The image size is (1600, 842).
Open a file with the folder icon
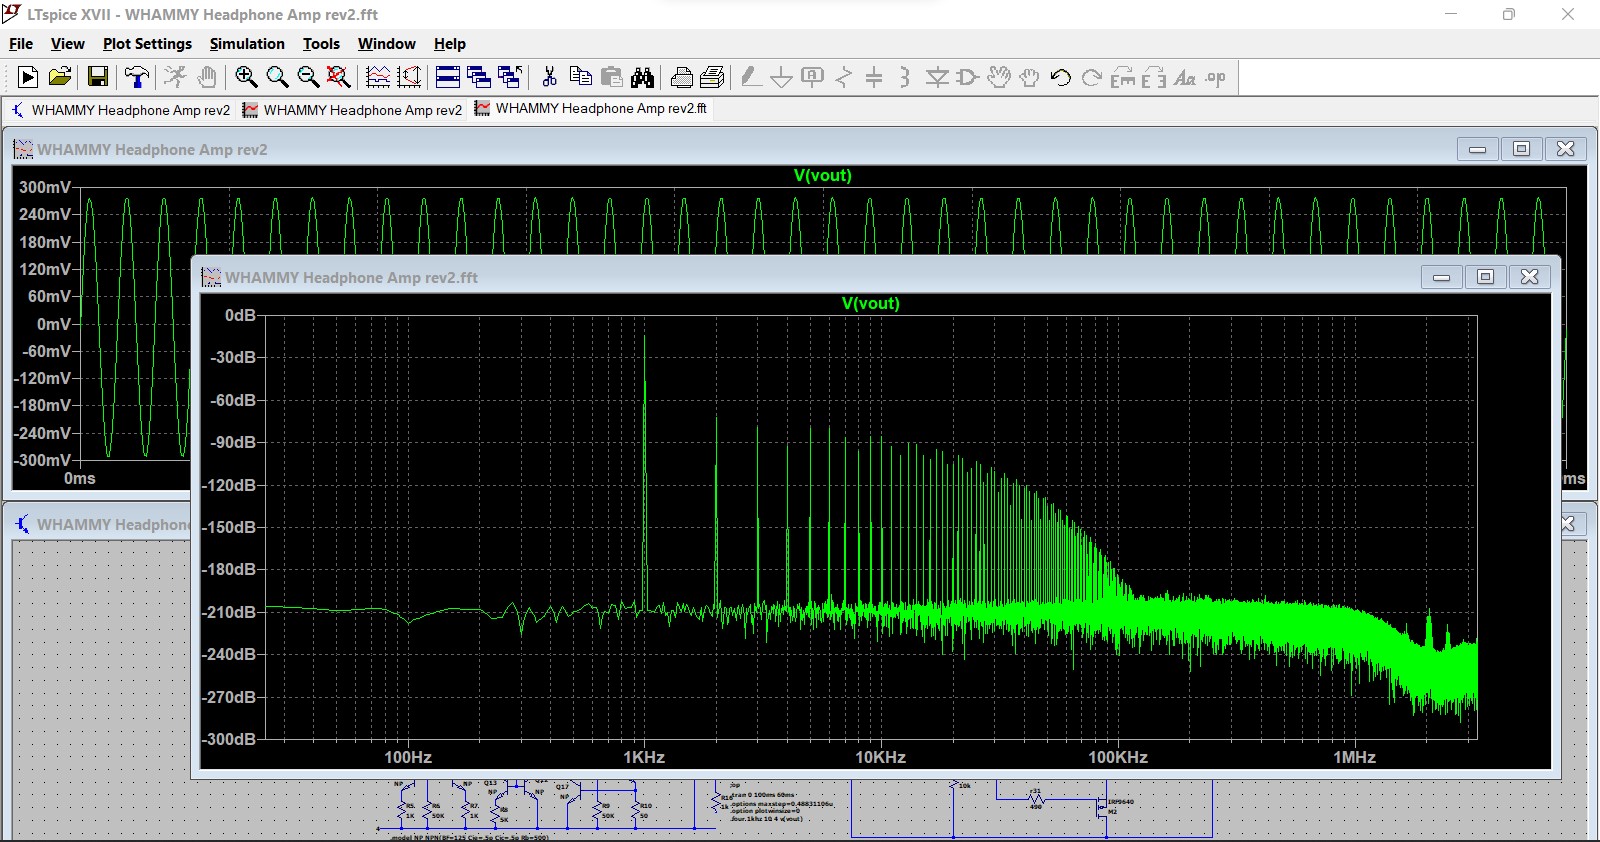click(60, 77)
